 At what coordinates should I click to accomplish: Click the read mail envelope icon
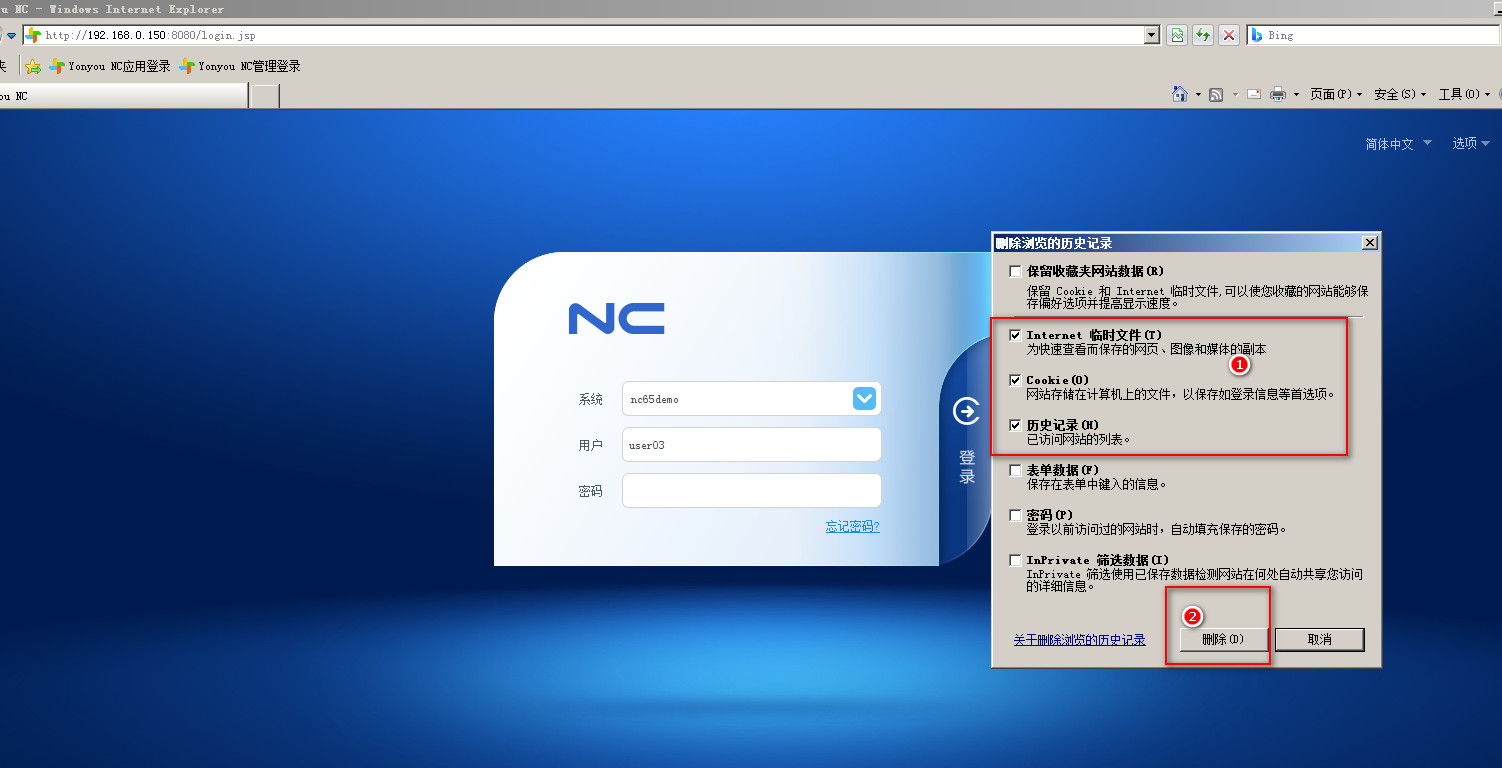click(1253, 94)
